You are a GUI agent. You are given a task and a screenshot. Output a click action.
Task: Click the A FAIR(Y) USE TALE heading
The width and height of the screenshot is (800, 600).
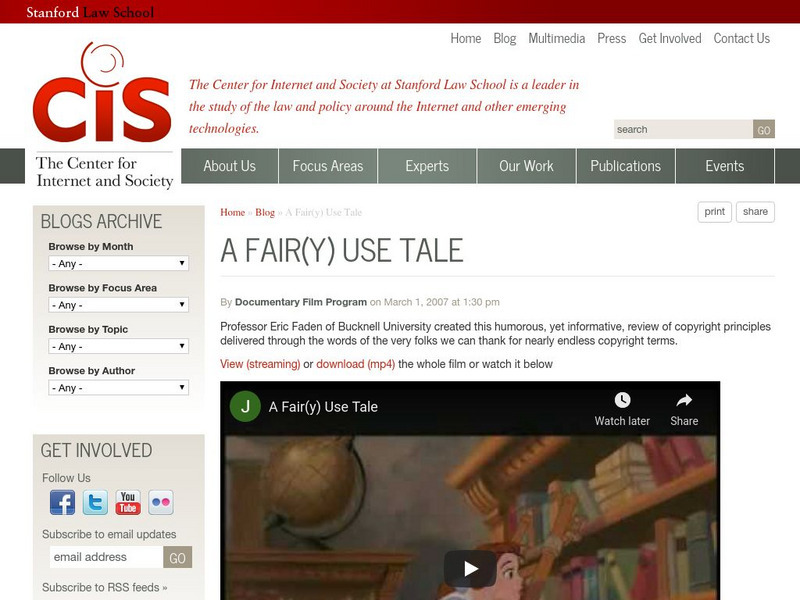(342, 251)
